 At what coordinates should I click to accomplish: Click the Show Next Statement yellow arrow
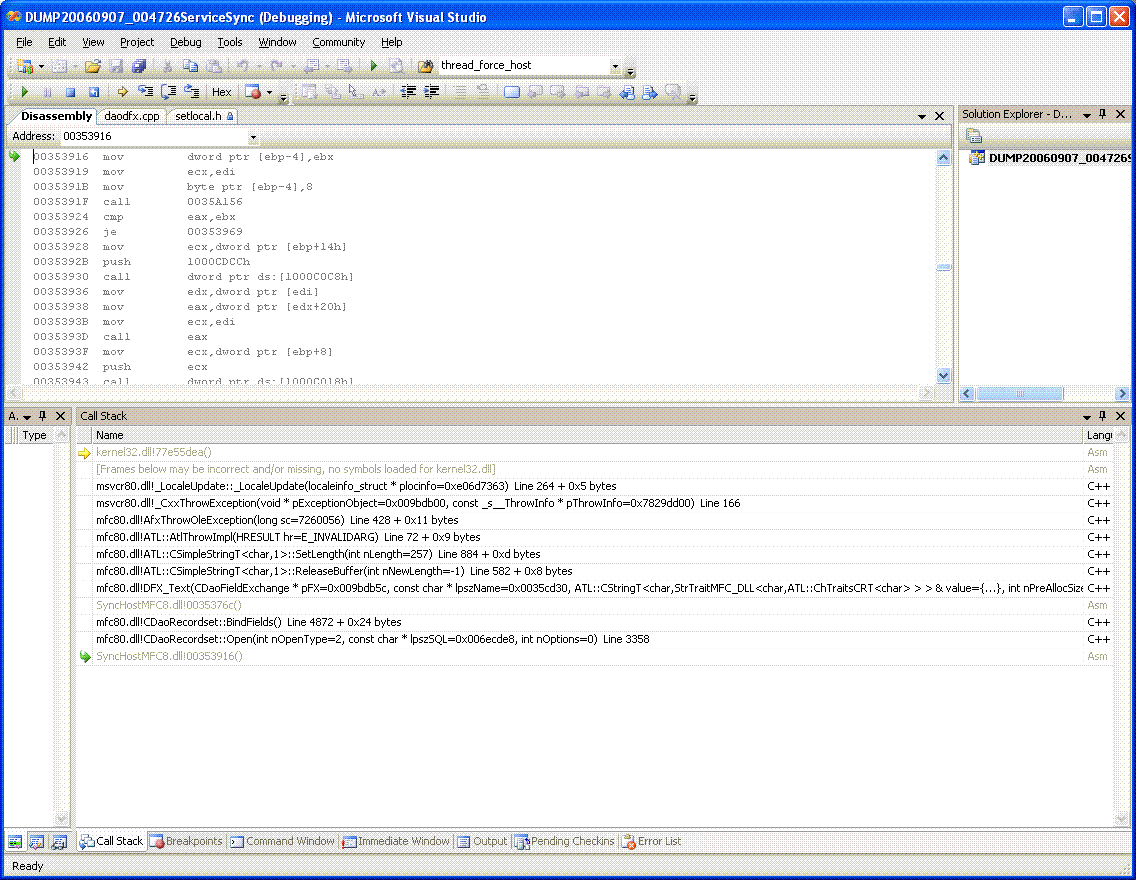point(122,92)
